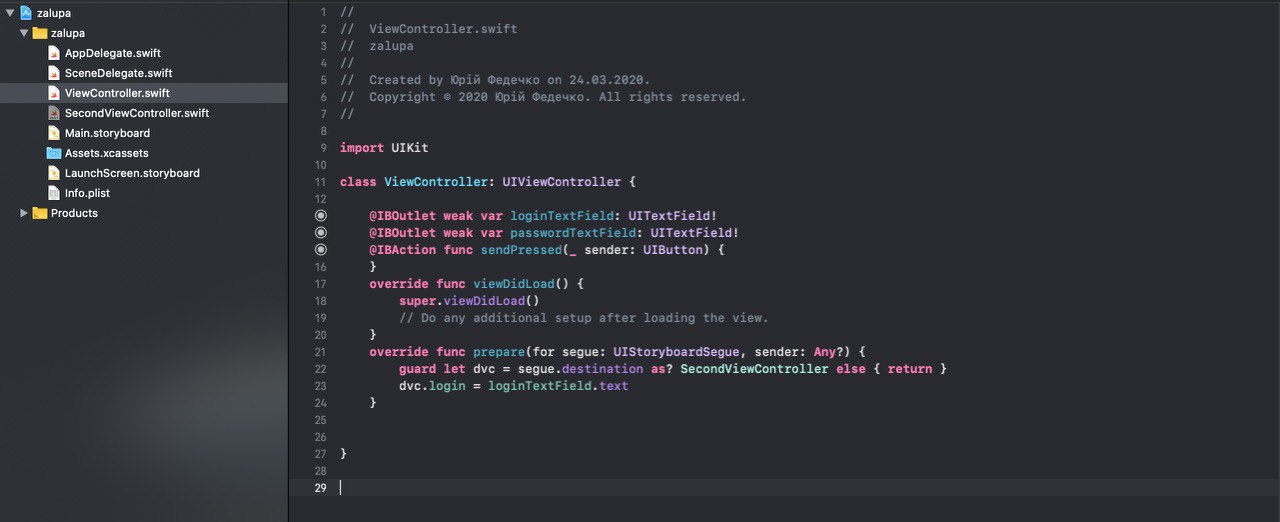Click the zalupa project blueprint icon
This screenshot has height=522, width=1280.
[x=26, y=13]
